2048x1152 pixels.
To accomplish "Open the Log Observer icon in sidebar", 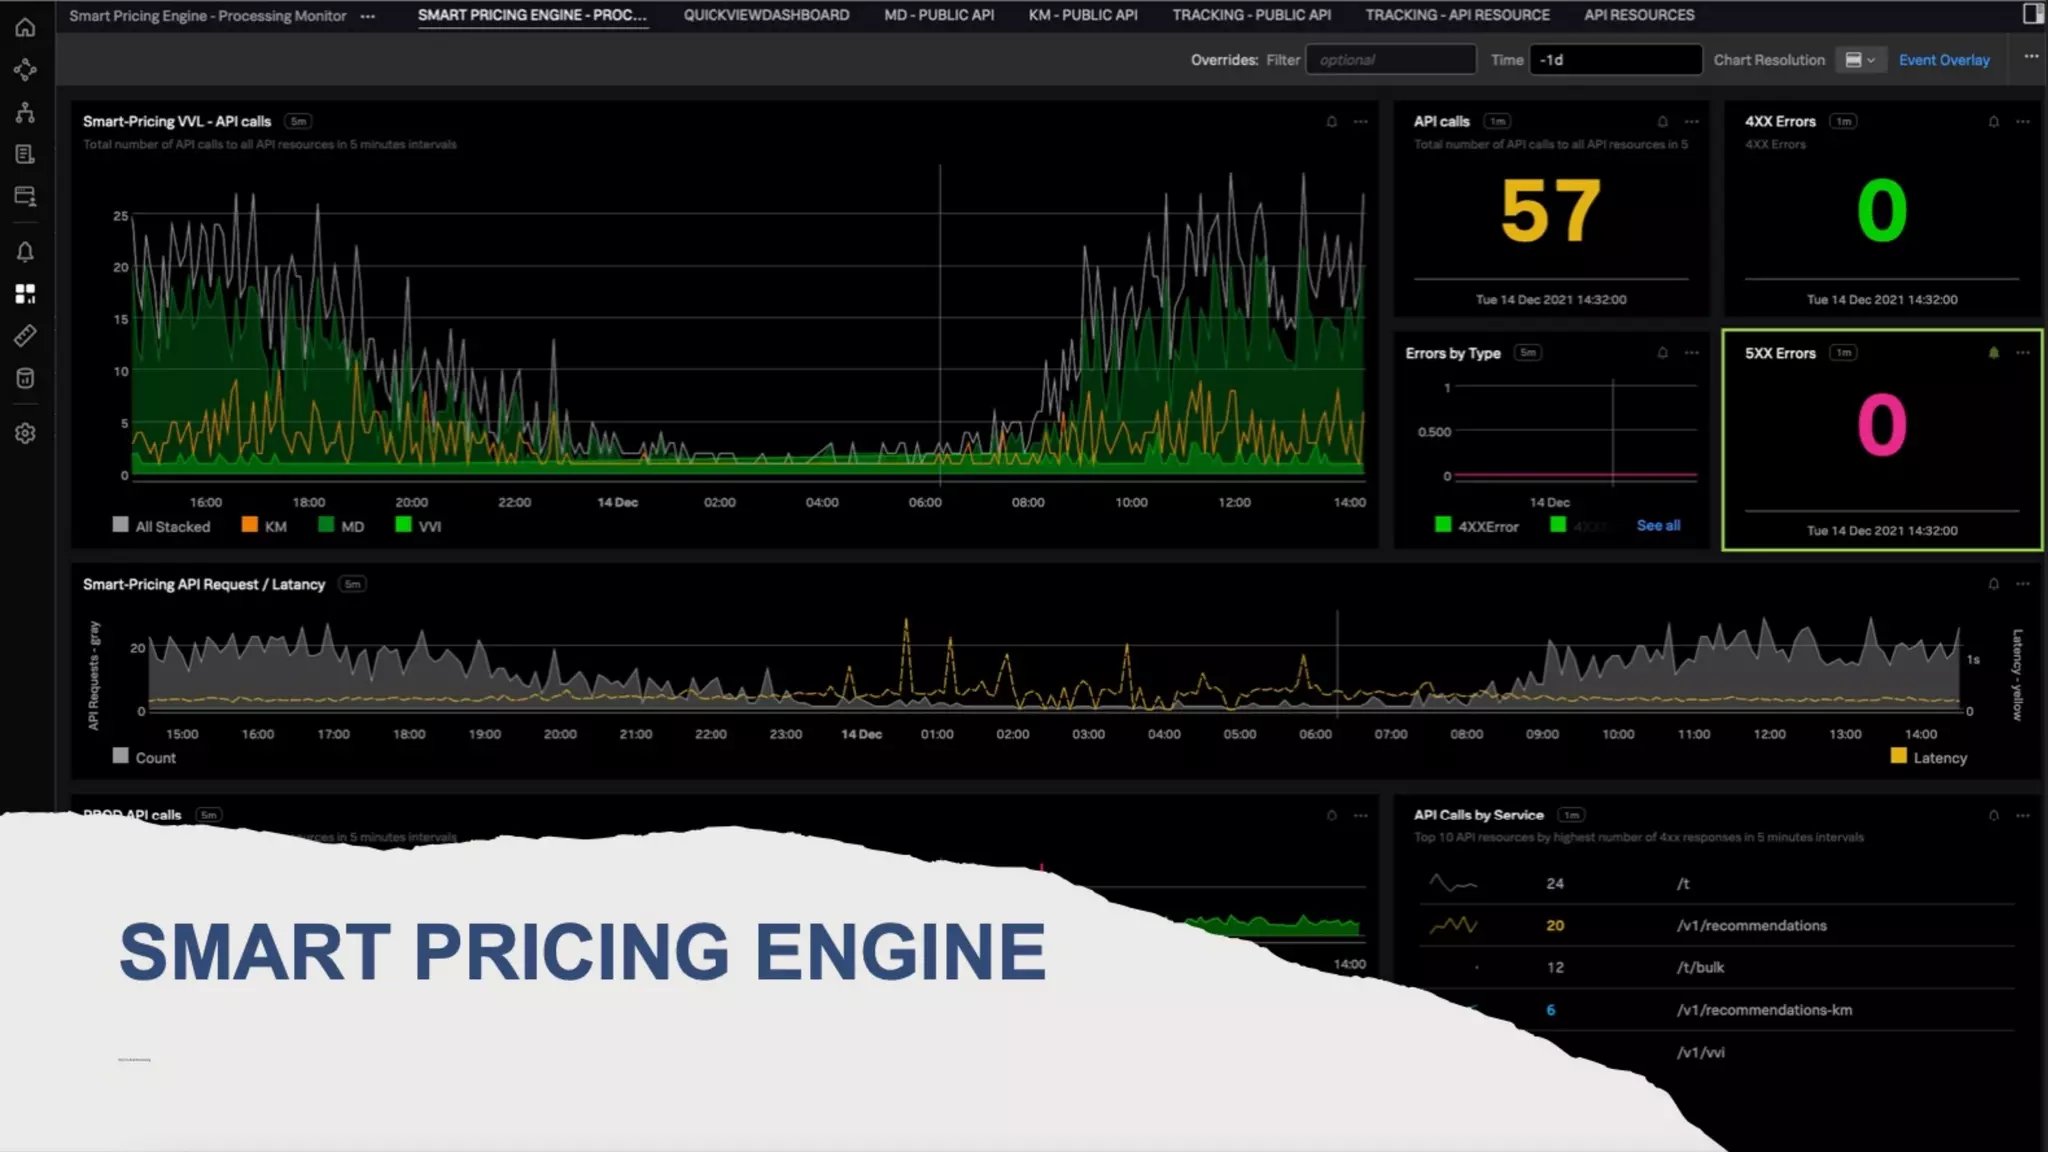I will pos(25,154).
